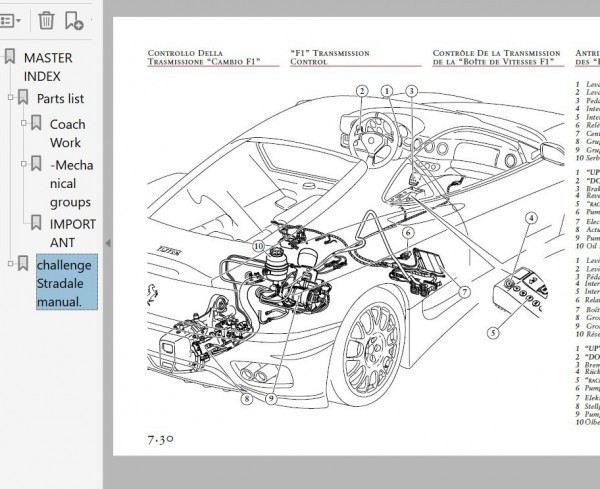Click callout number 4 in diagram
Viewport: 600px width, 489px height.
531,218
